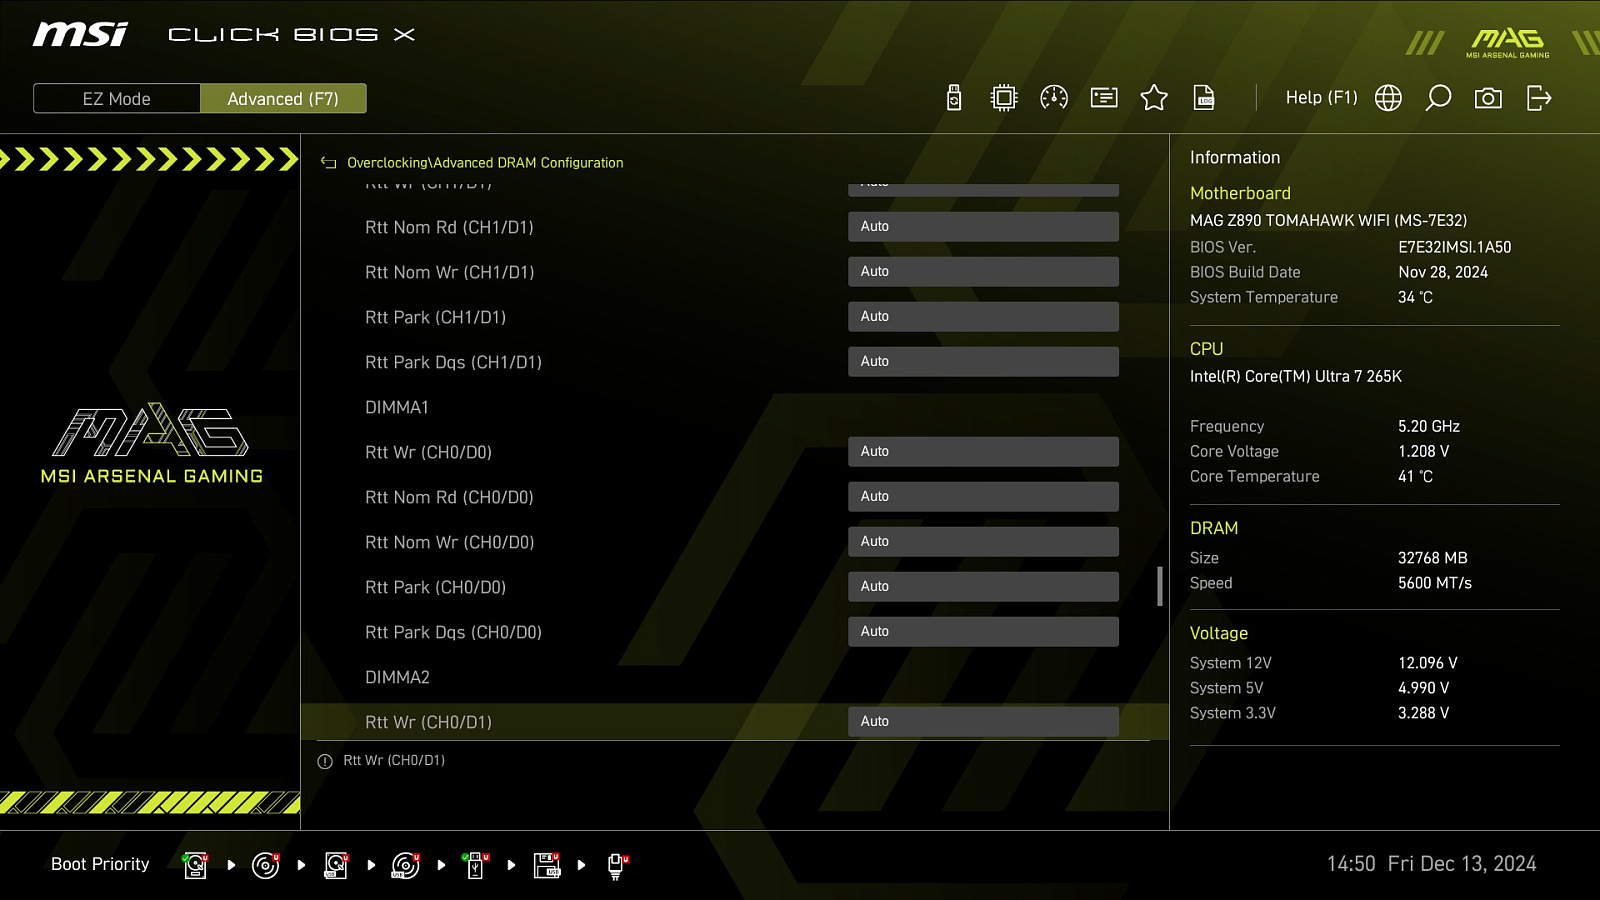
Task: Open the Rtt Nom Wr (CH1/D1) Auto dropdown
Action: (x=983, y=272)
